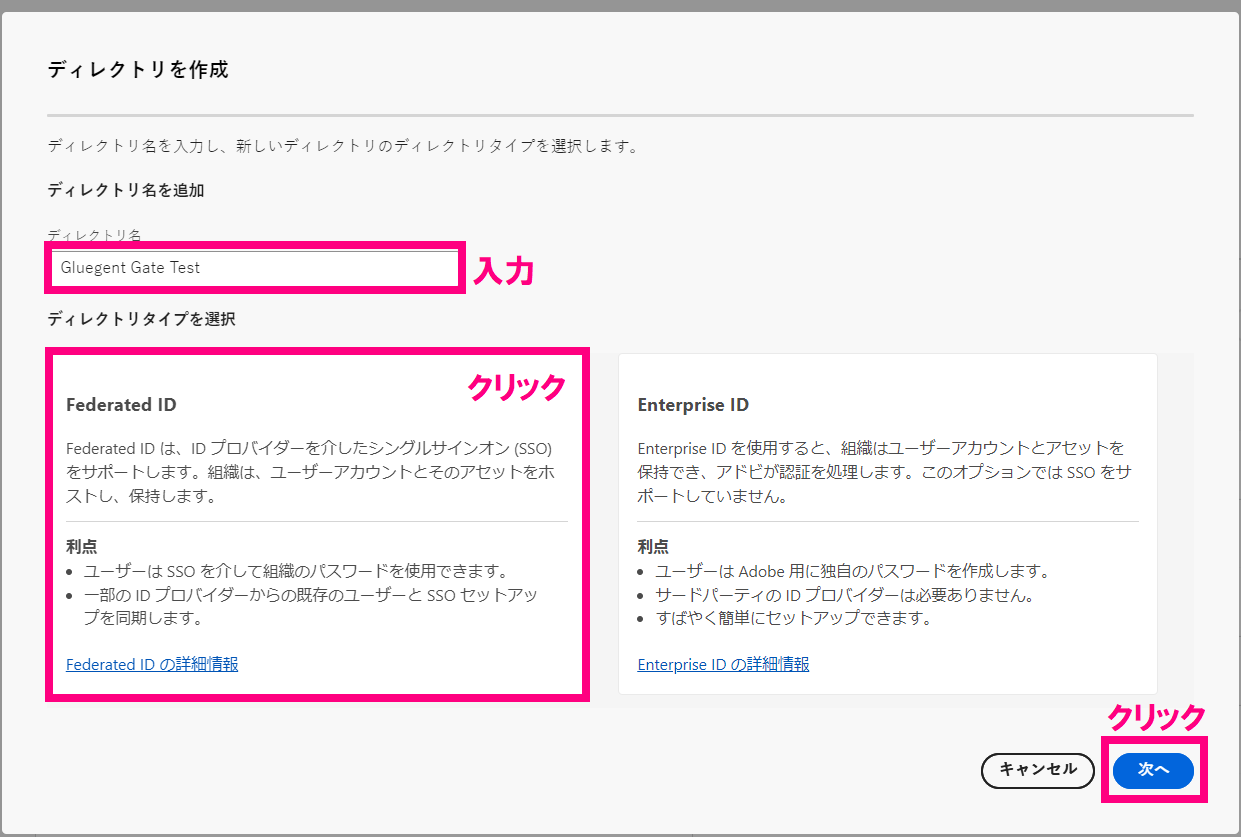The height and width of the screenshot is (837, 1241).
Task: Click the Enterprise ID card heading
Action: [693, 405]
